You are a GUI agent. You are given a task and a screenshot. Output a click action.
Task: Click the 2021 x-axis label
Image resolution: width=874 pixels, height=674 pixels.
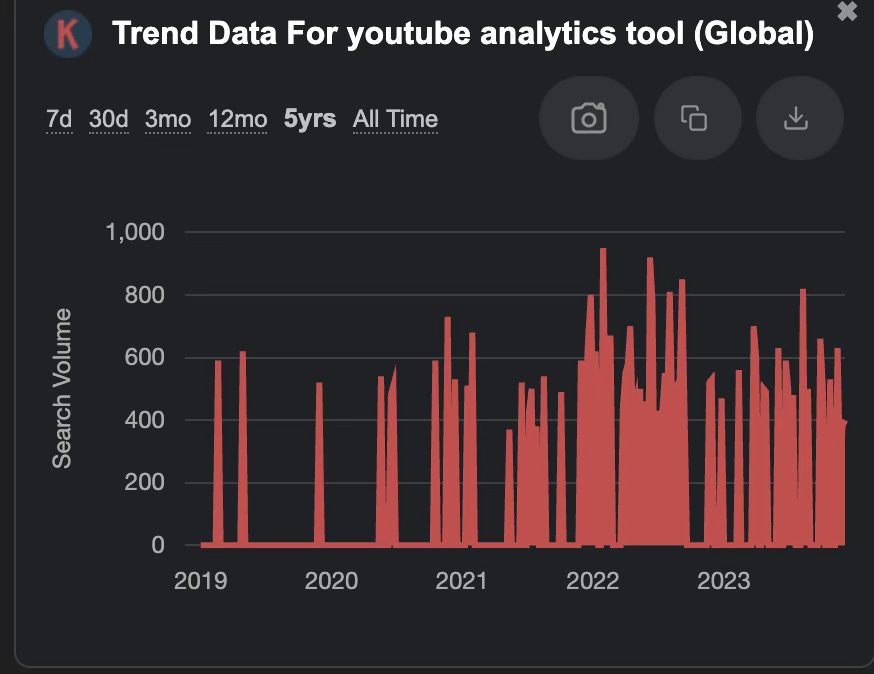pyautogui.click(x=461, y=581)
